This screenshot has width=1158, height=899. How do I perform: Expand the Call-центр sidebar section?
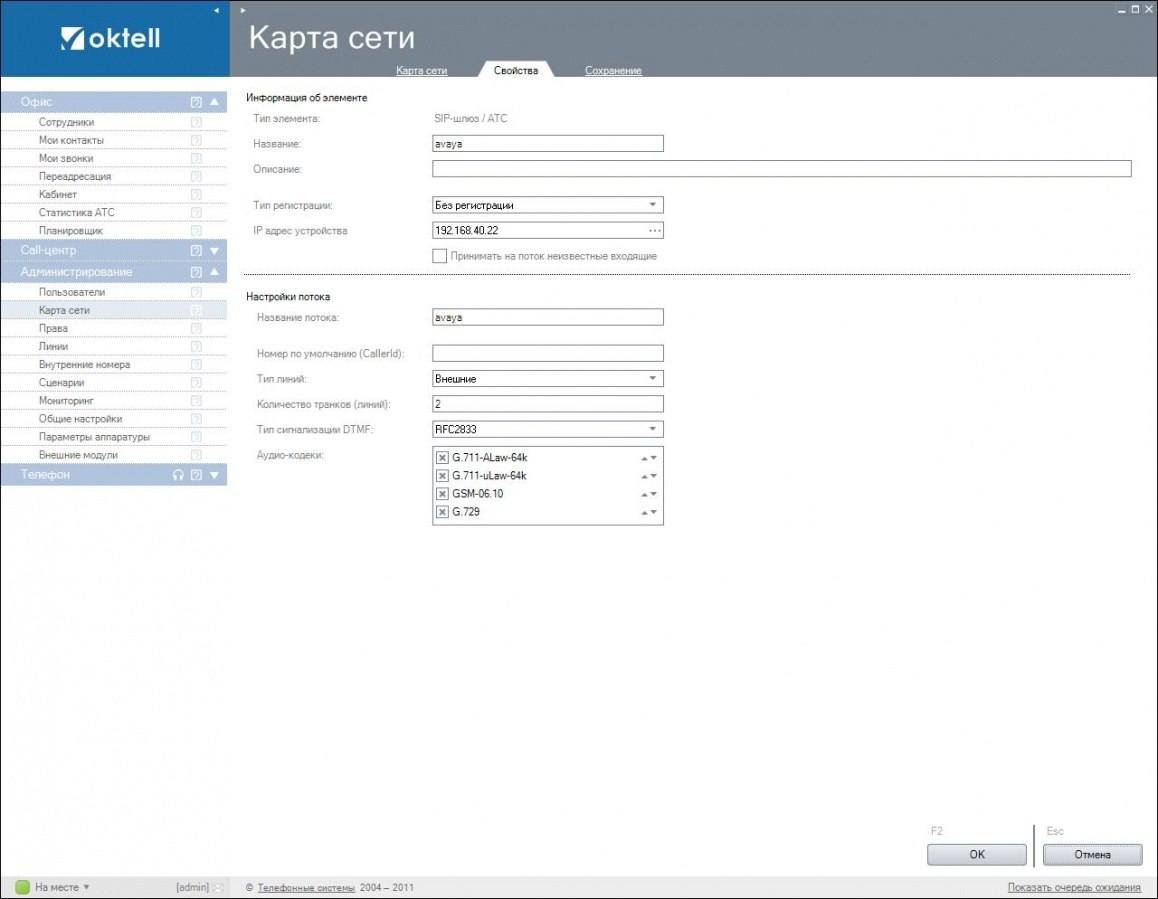tap(214, 250)
